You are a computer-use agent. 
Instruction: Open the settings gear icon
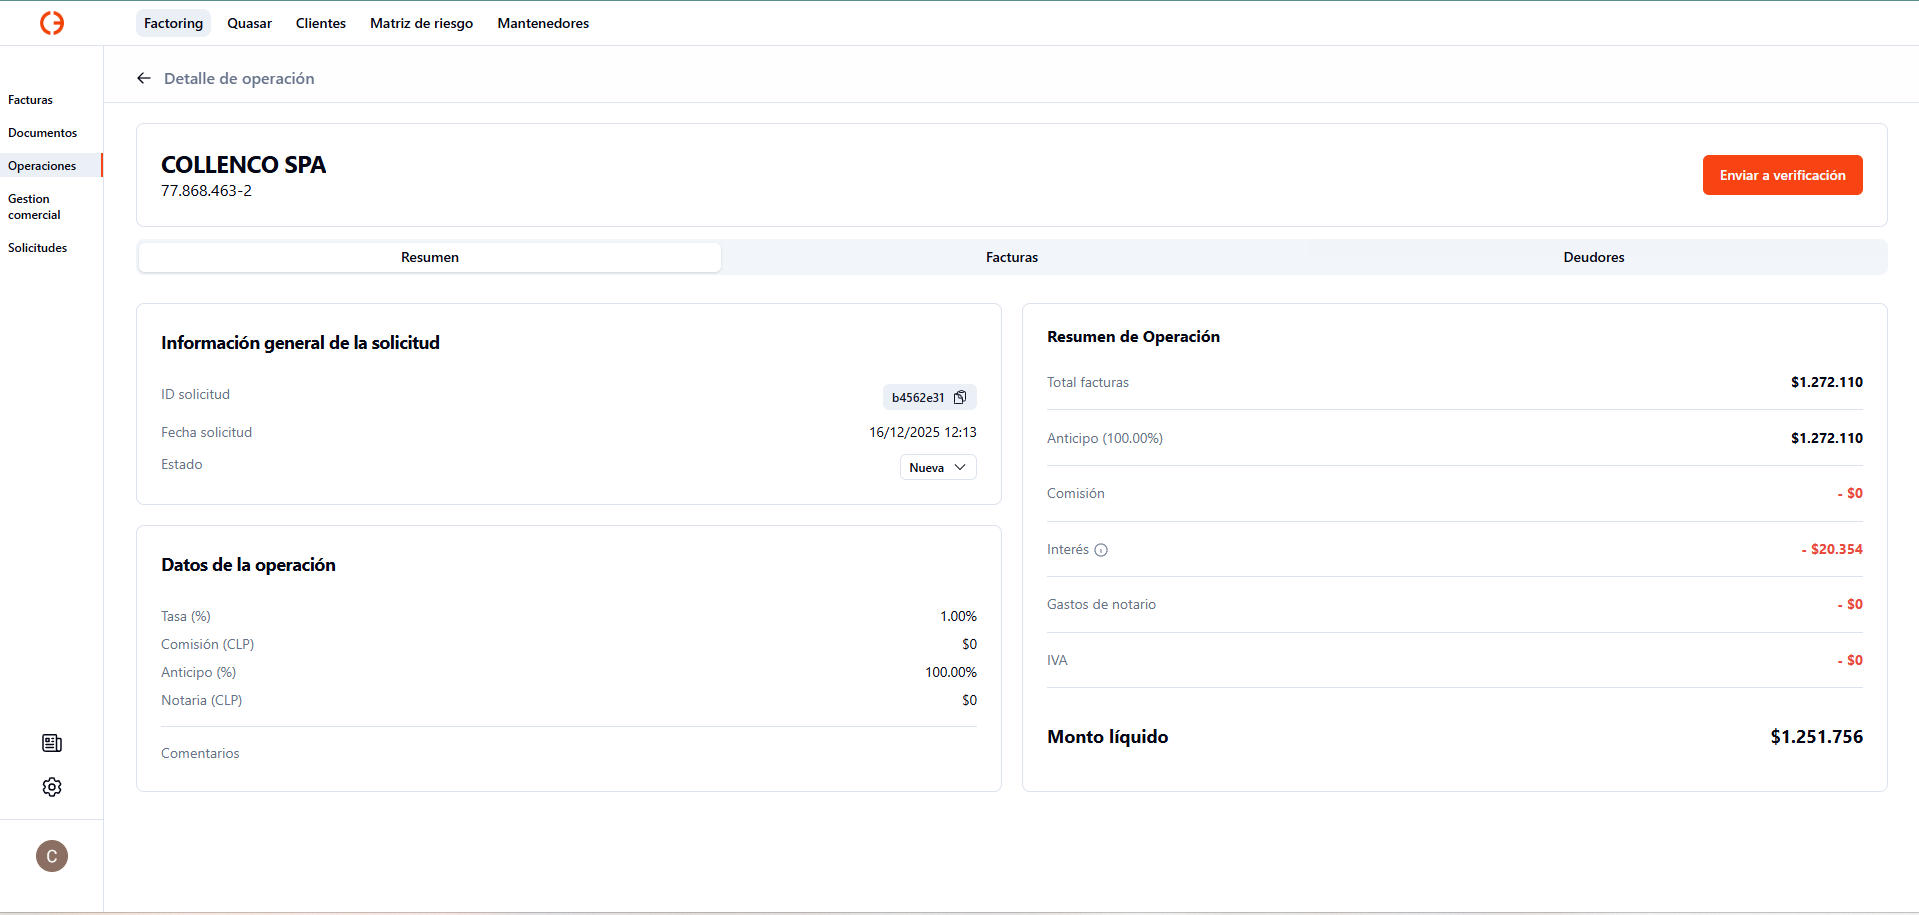pyautogui.click(x=52, y=787)
